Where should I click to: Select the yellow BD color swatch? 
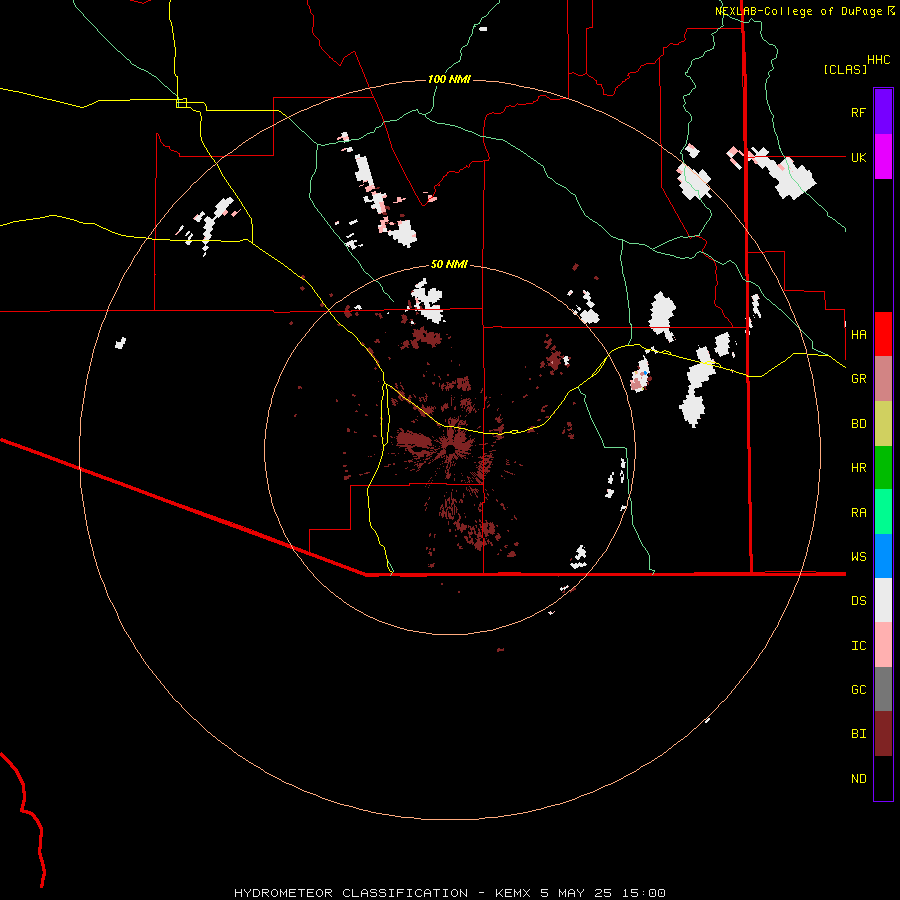coord(883,424)
